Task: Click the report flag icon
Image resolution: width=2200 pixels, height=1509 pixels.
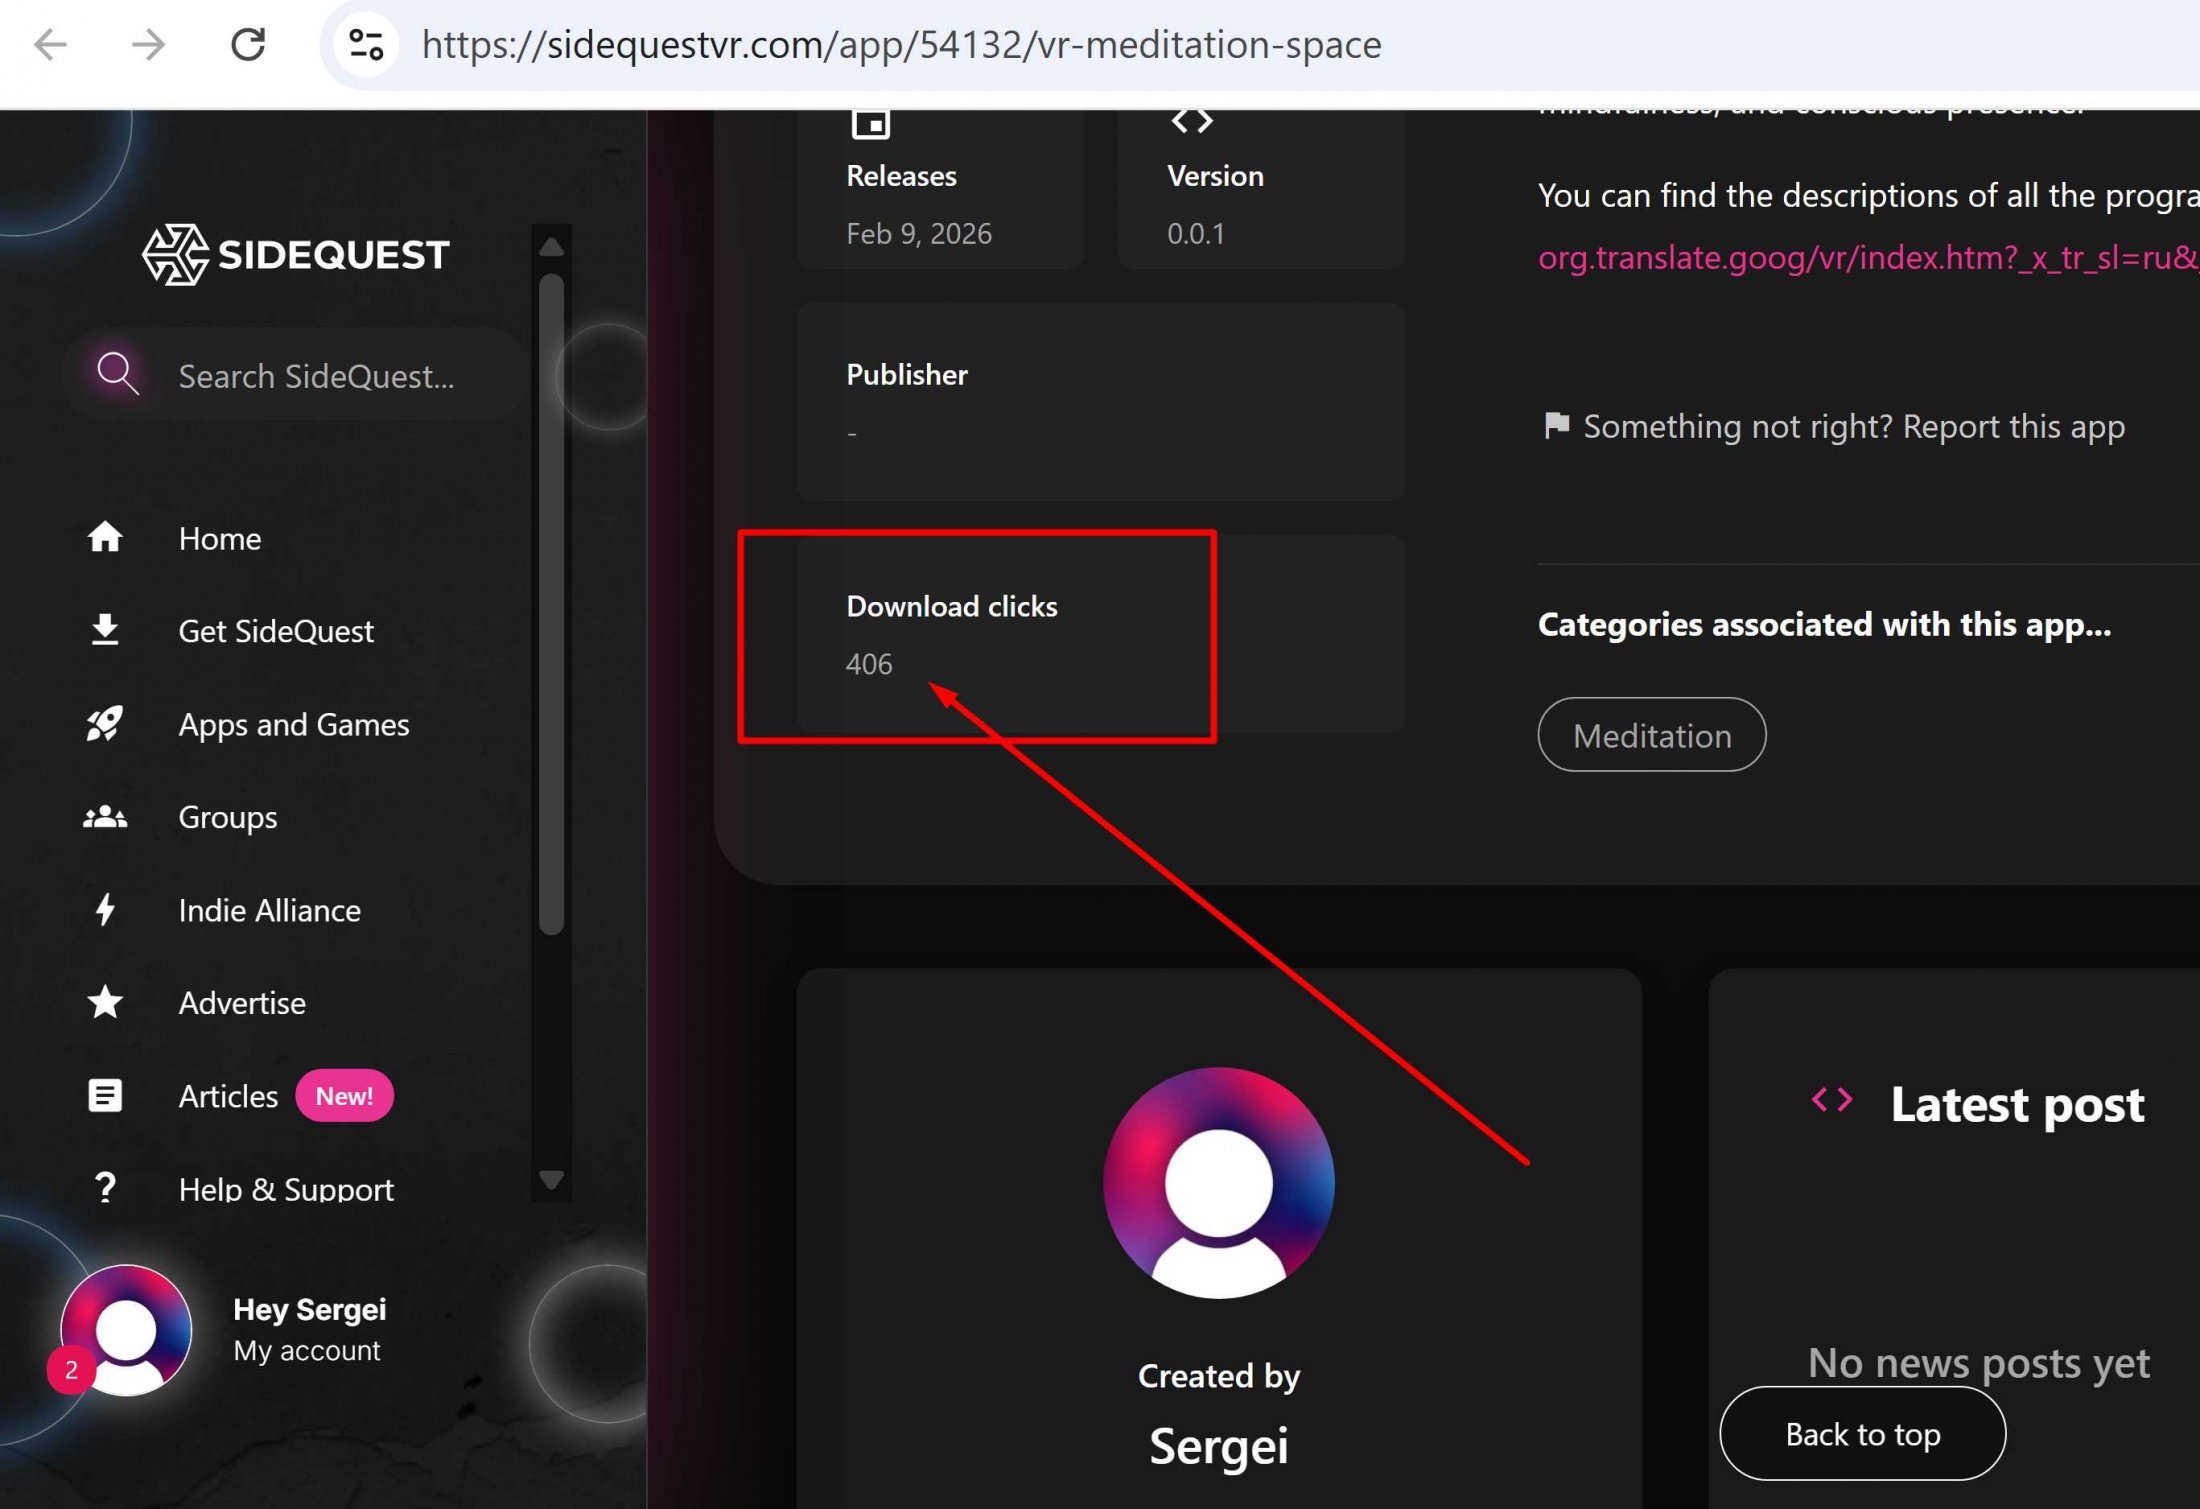Action: click(1556, 425)
